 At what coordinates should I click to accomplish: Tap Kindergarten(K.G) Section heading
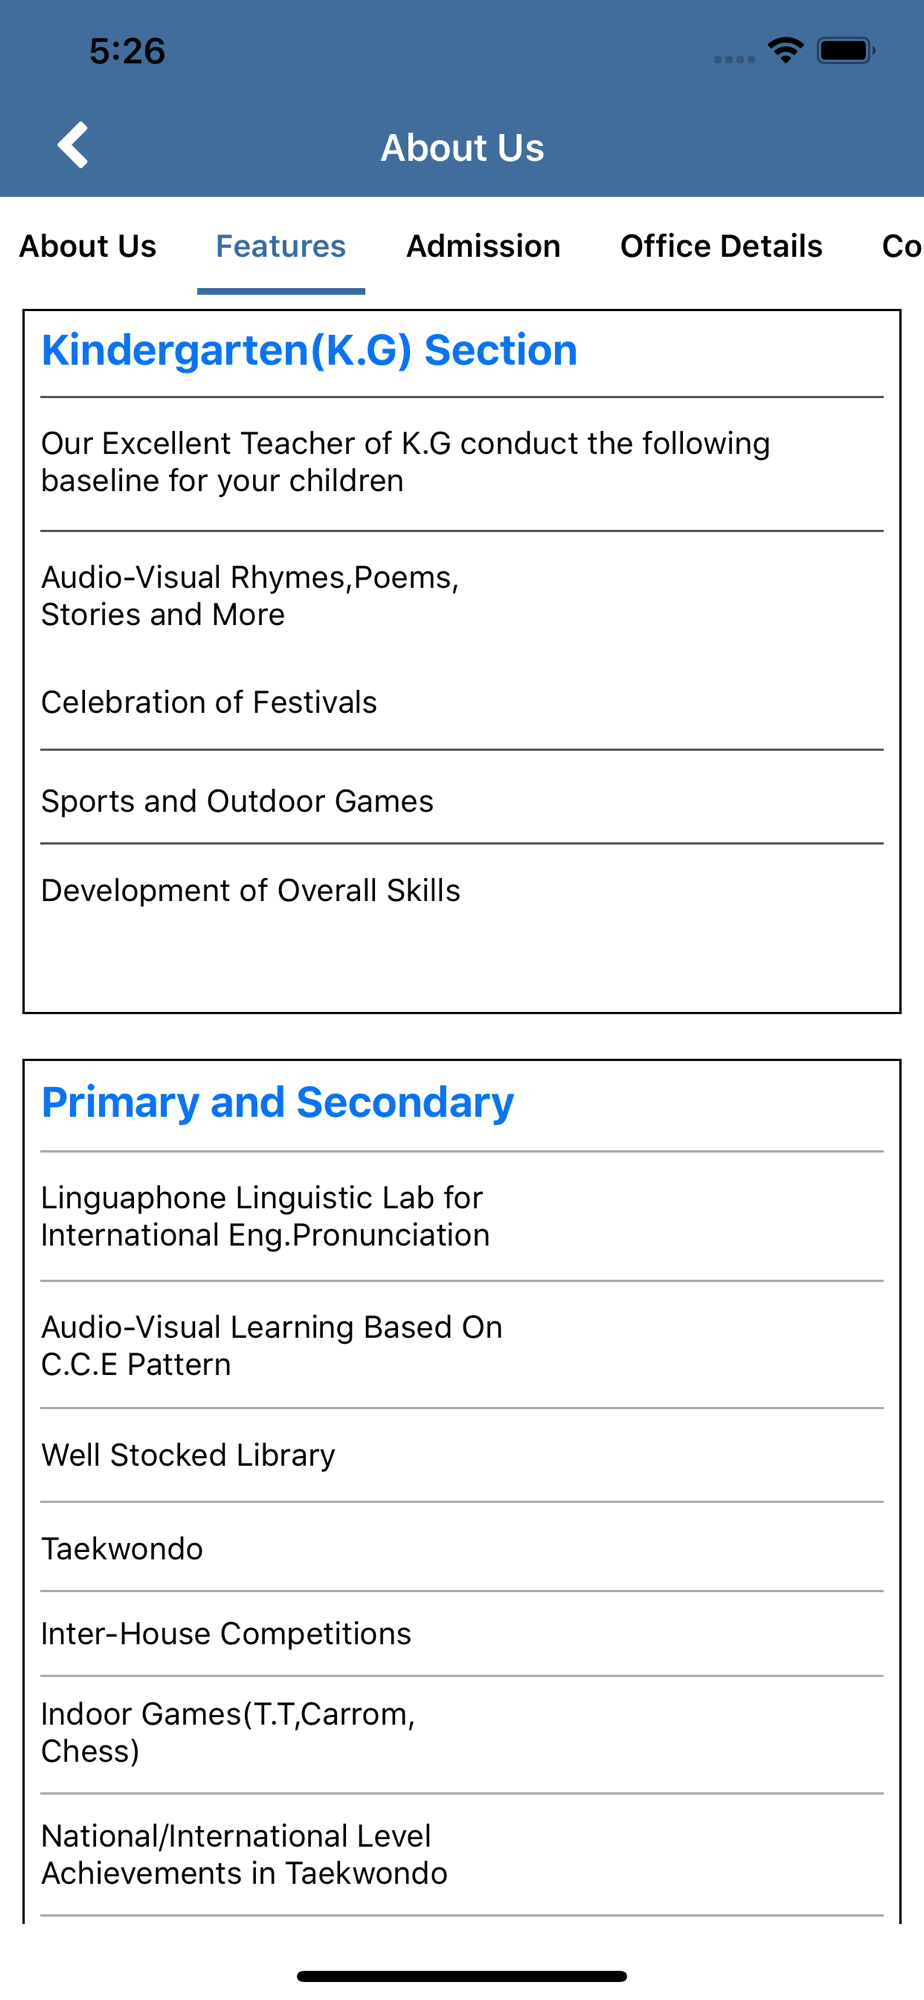pyautogui.click(x=309, y=350)
